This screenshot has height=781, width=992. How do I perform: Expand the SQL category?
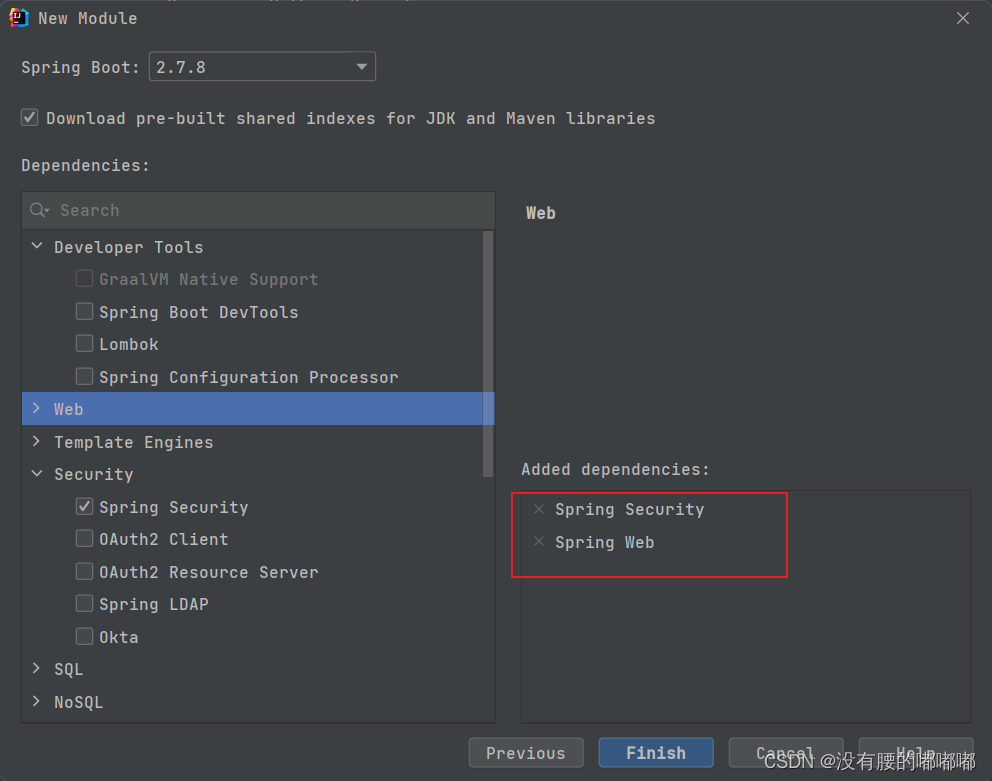tap(37, 669)
